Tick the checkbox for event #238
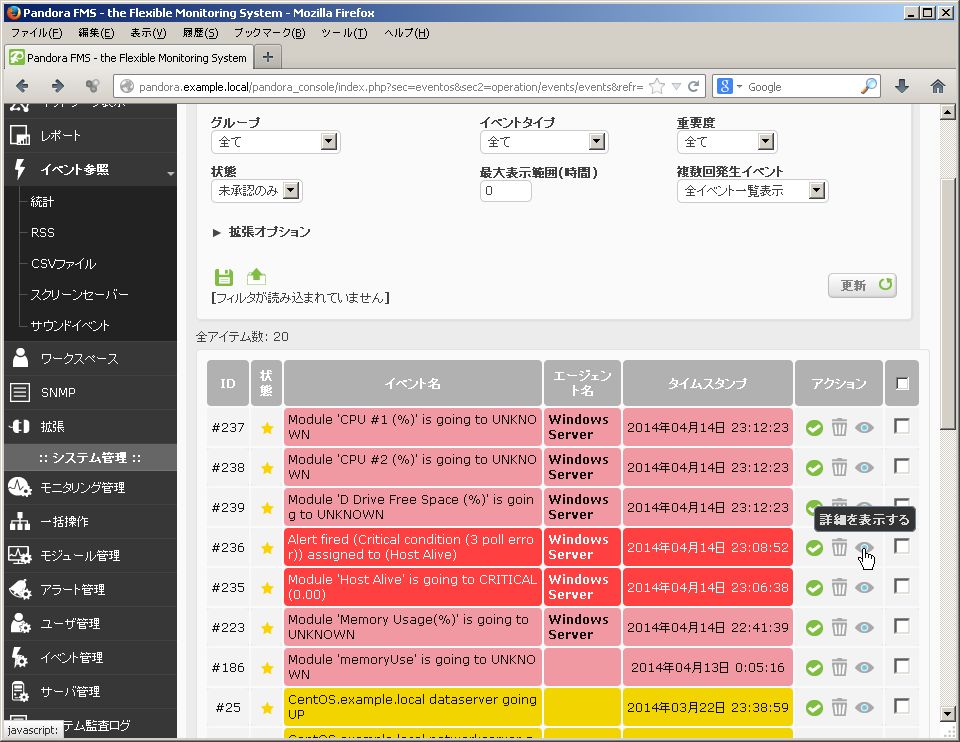Screen dimensions: 960x742 click(902, 467)
